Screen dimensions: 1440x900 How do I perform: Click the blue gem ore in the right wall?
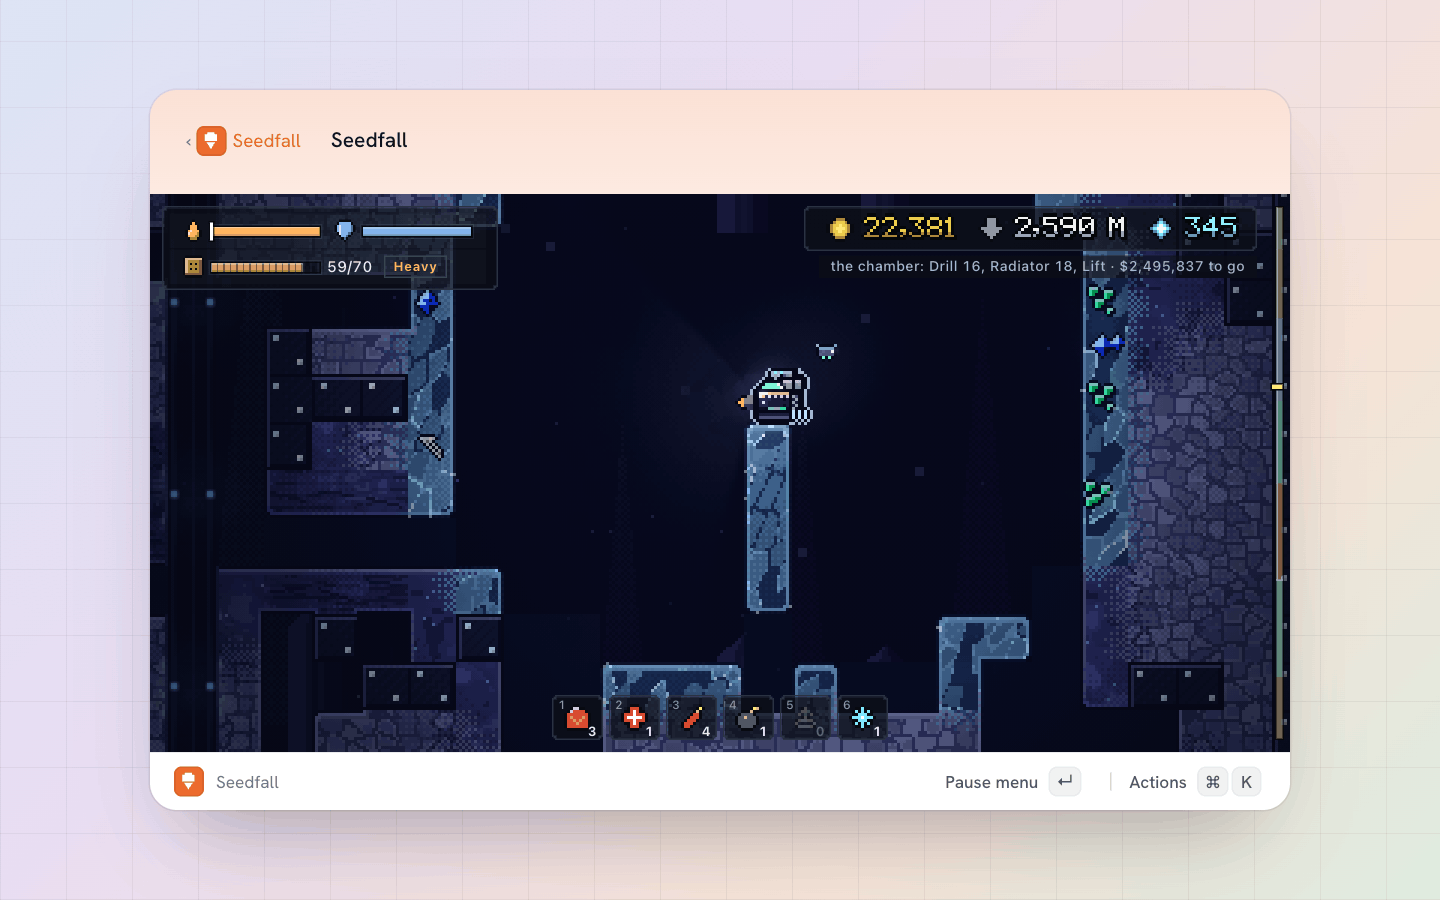coord(1107,345)
